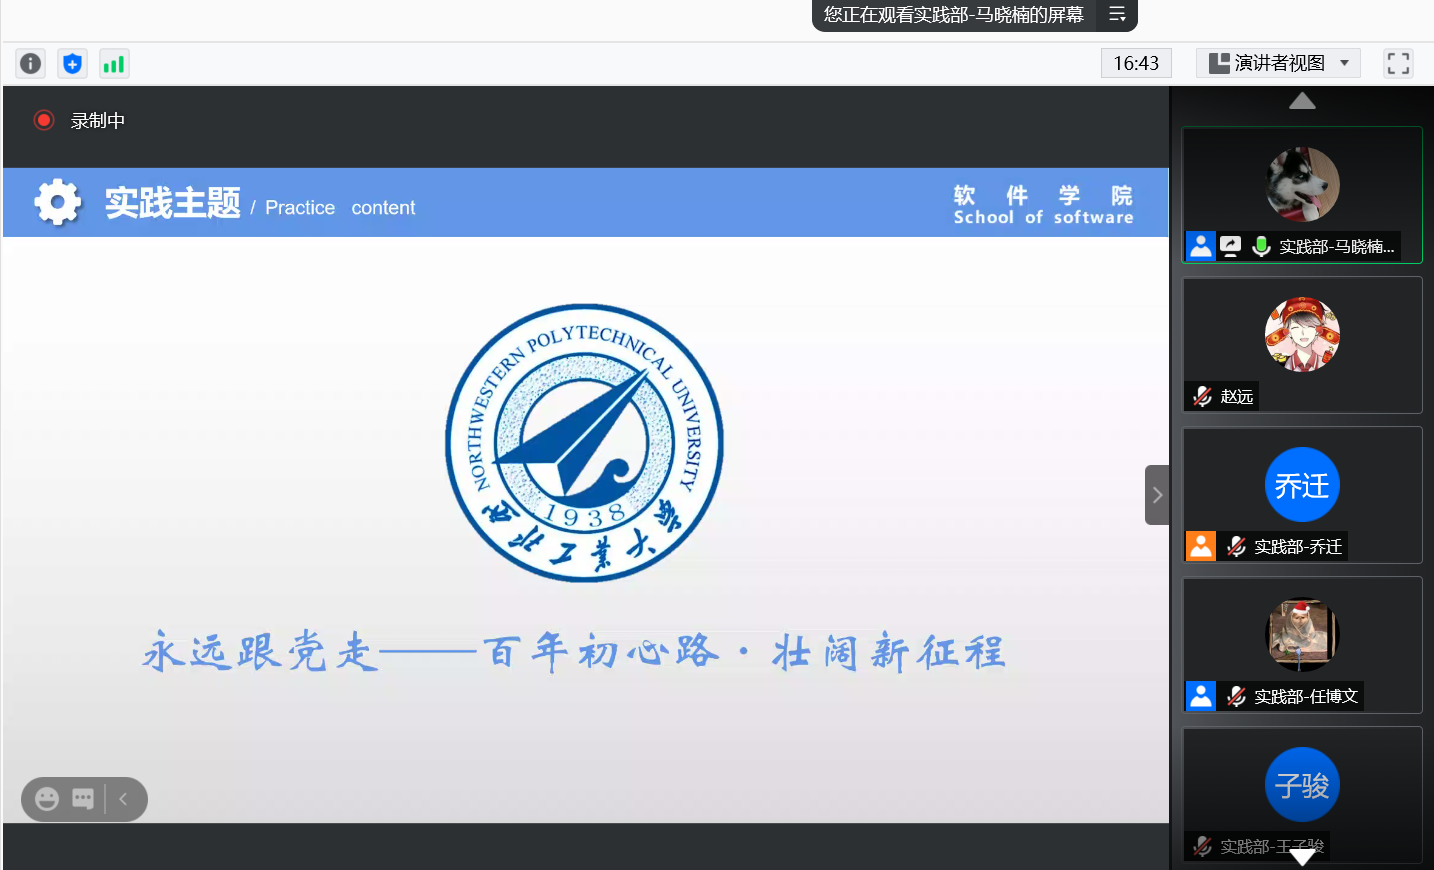Image resolution: width=1434 pixels, height=870 pixels.
Task: Click the sharing banner for 马晓楠's screen
Action: (953, 15)
